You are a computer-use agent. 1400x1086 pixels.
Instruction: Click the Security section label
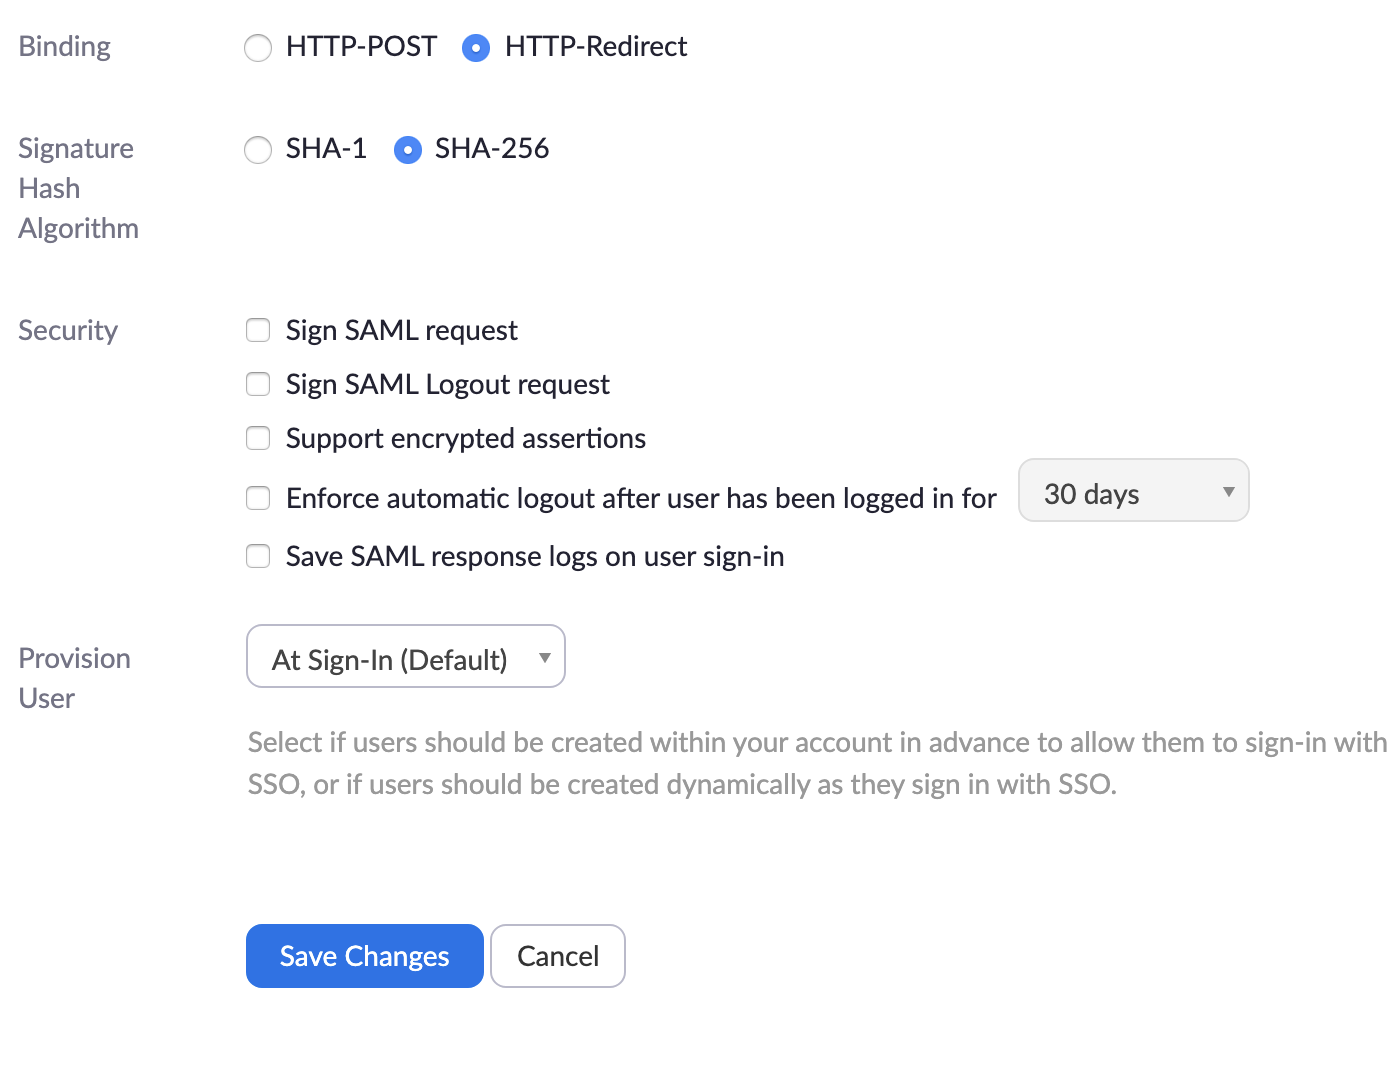point(67,330)
